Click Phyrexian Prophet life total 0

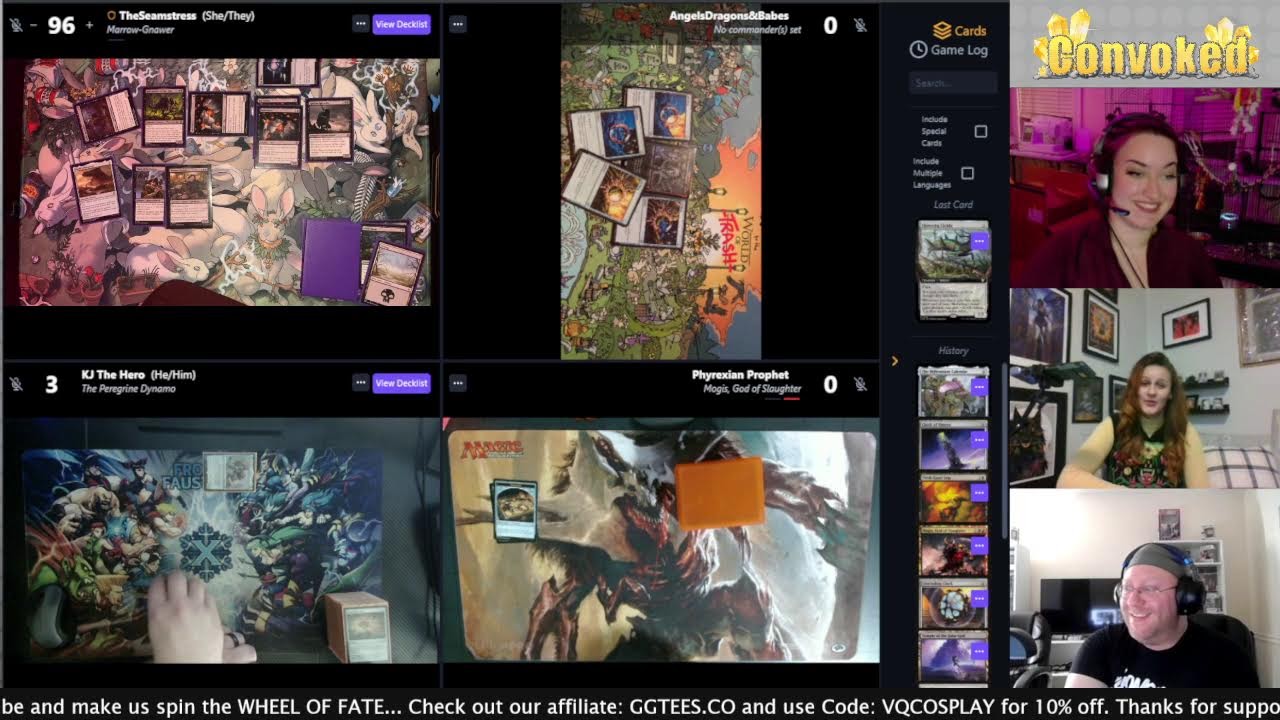tap(830, 384)
